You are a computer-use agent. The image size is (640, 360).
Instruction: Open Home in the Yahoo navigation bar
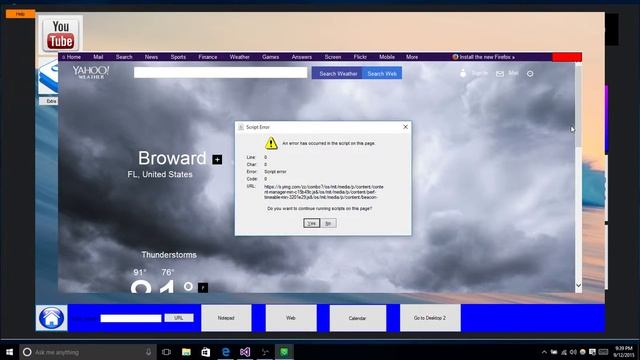coord(73,57)
